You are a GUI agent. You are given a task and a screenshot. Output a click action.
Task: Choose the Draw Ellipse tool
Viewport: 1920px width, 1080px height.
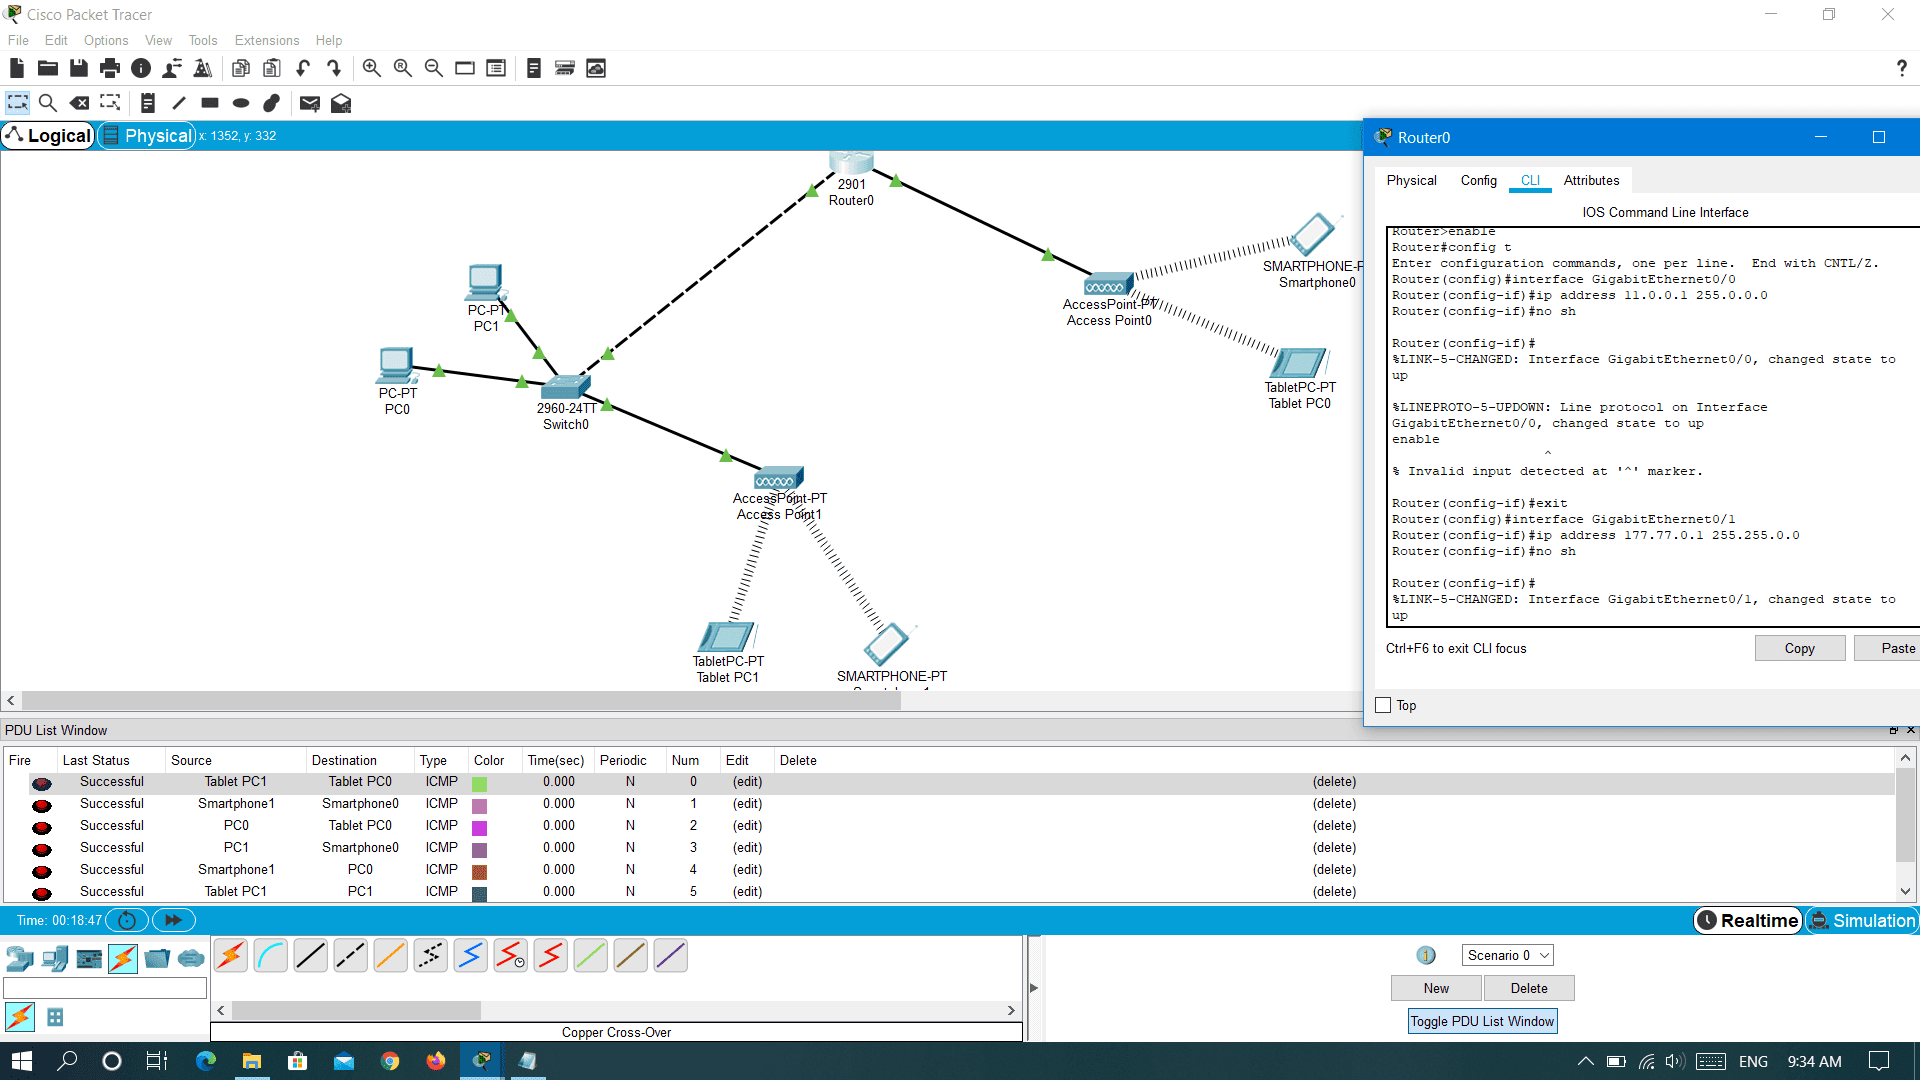tap(241, 103)
